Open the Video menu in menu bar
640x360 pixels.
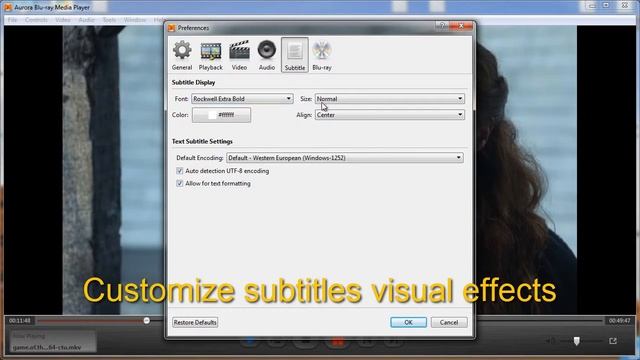point(63,20)
